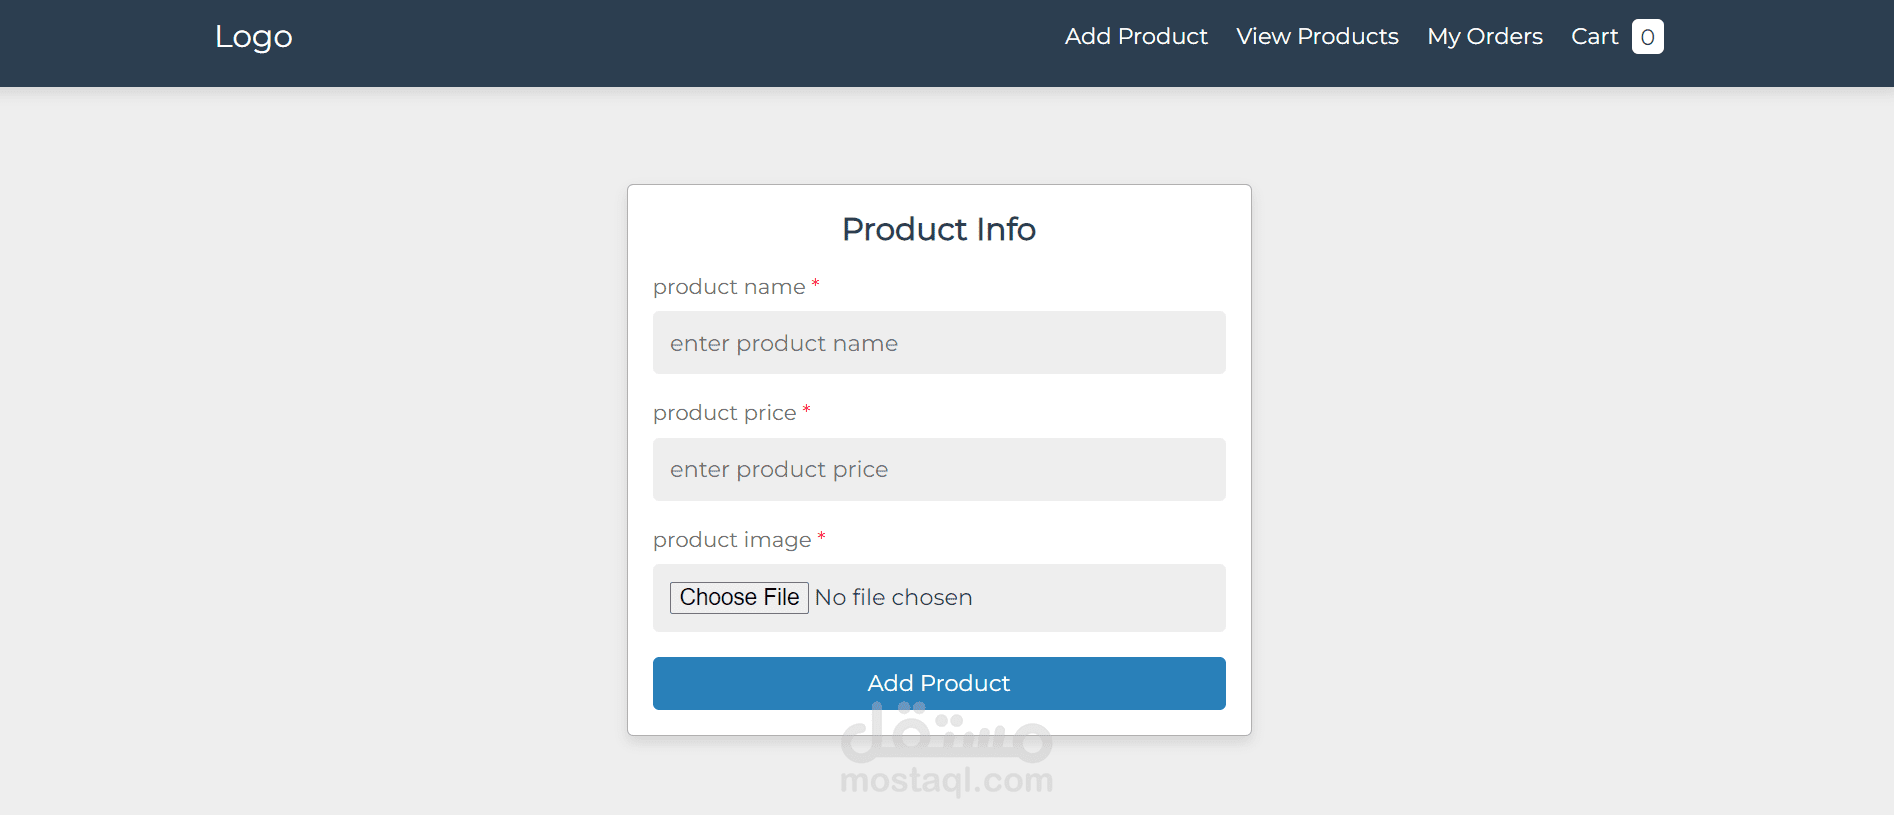Go to View Products page
The height and width of the screenshot is (815, 1894).
1317,37
